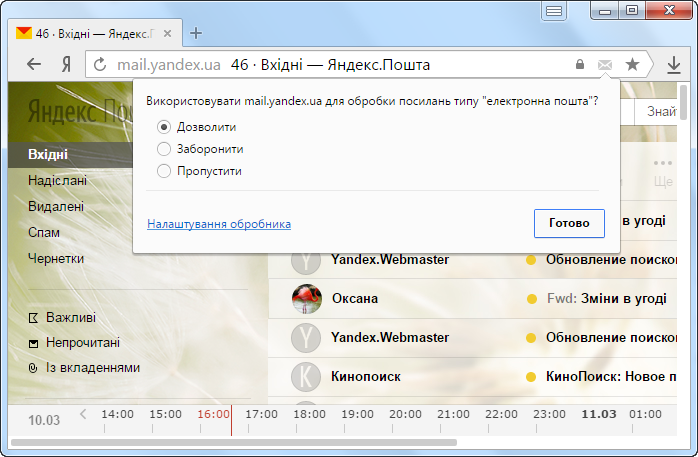Open the browser menu hamburger icon
698x457 pixels.
click(554, 11)
